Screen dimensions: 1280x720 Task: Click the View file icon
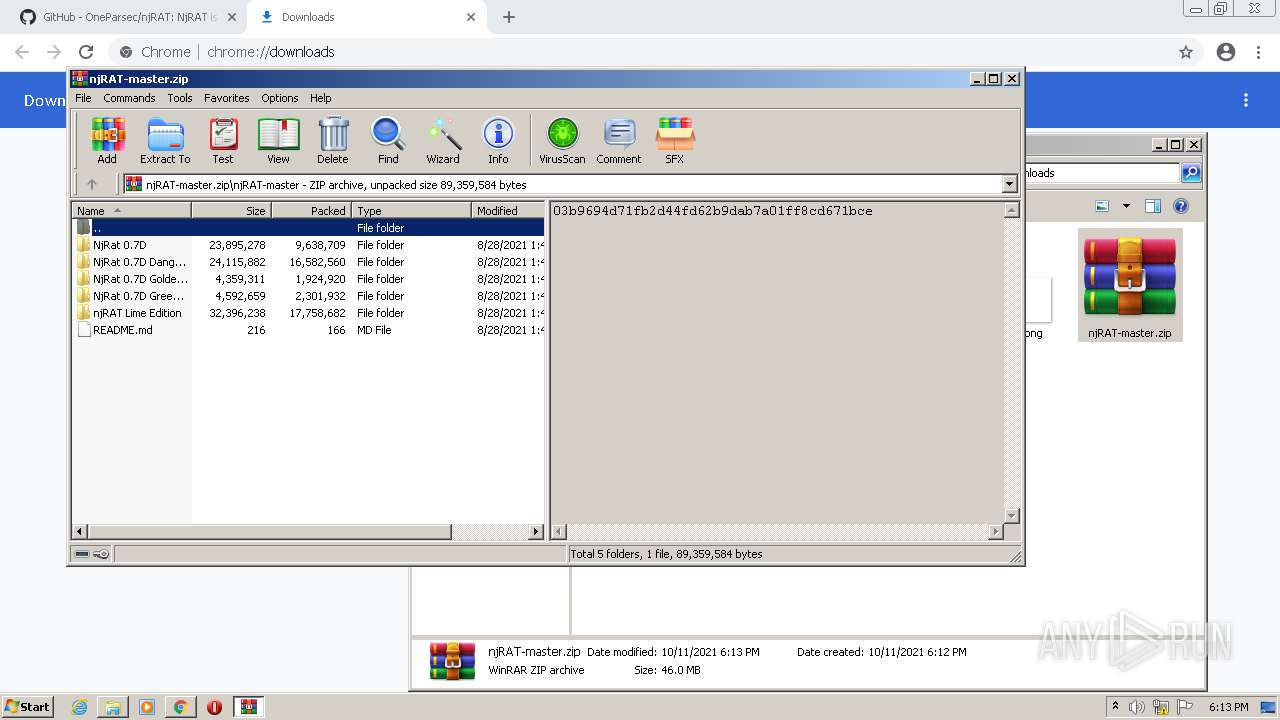(x=278, y=140)
